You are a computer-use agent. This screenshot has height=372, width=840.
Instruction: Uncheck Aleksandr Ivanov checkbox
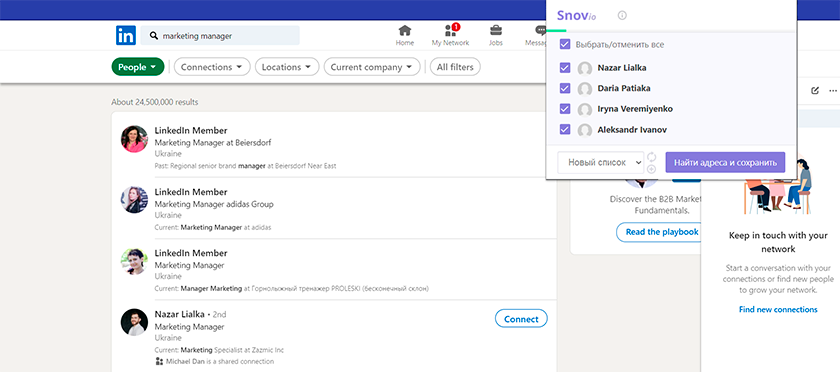click(x=565, y=129)
